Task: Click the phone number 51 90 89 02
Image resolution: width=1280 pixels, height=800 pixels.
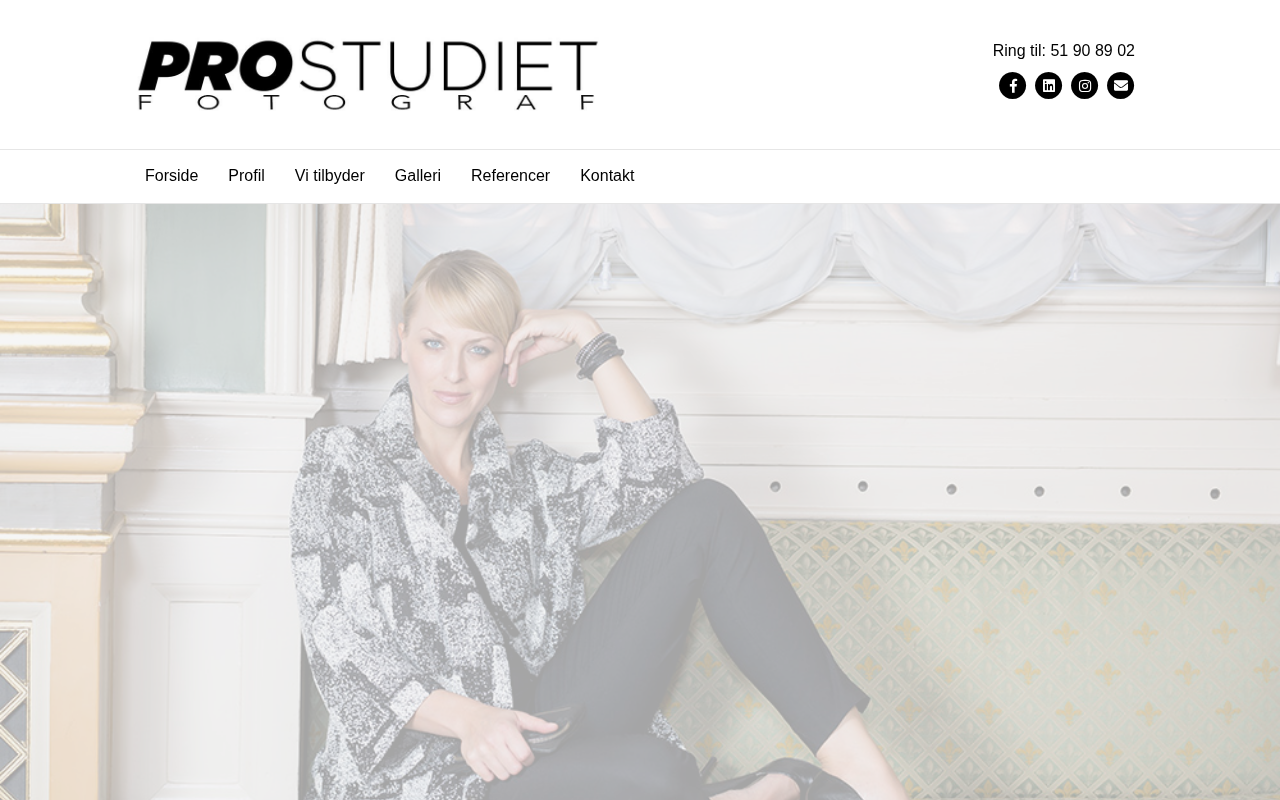Action: point(1092,51)
